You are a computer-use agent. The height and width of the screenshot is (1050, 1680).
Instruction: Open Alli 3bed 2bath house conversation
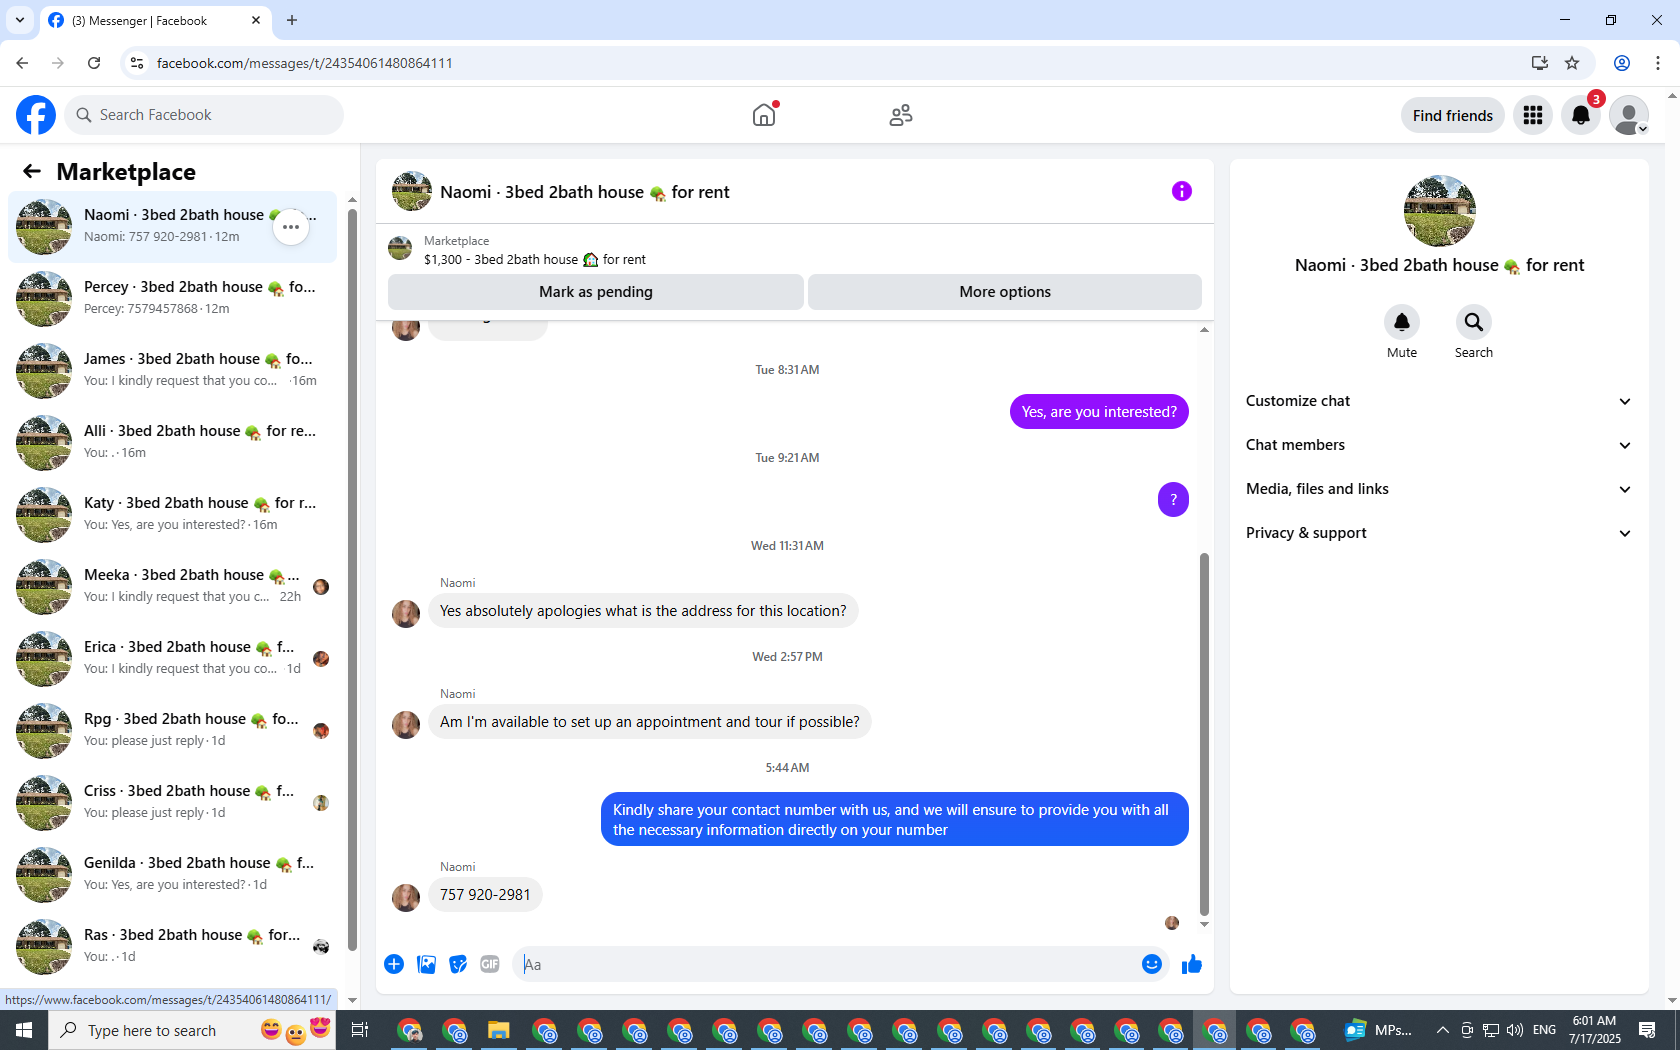coord(172,443)
